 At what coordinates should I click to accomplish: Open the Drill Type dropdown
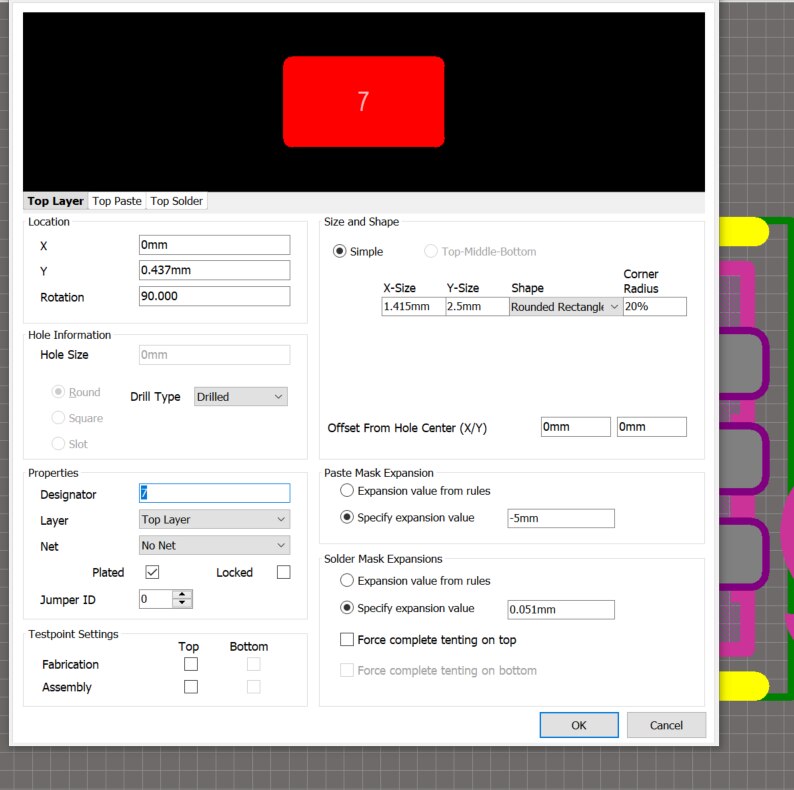pyautogui.click(x=241, y=397)
